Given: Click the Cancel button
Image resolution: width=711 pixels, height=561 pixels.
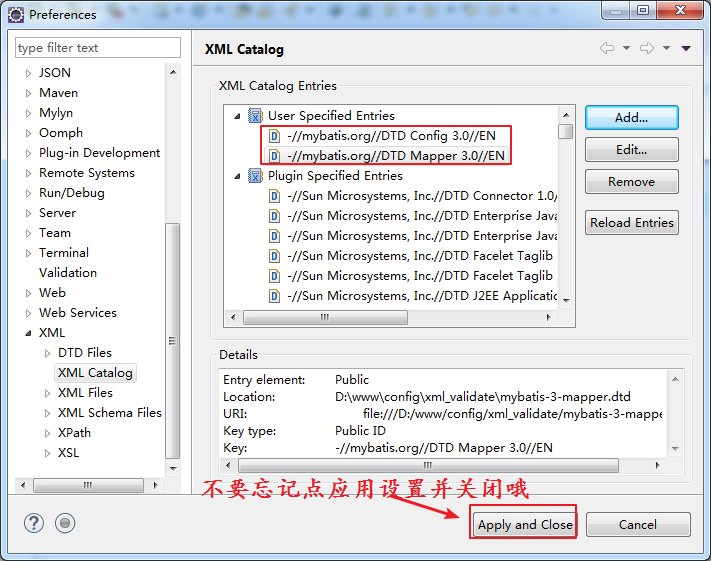Looking at the screenshot, I should pyautogui.click(x=638, y=525).
